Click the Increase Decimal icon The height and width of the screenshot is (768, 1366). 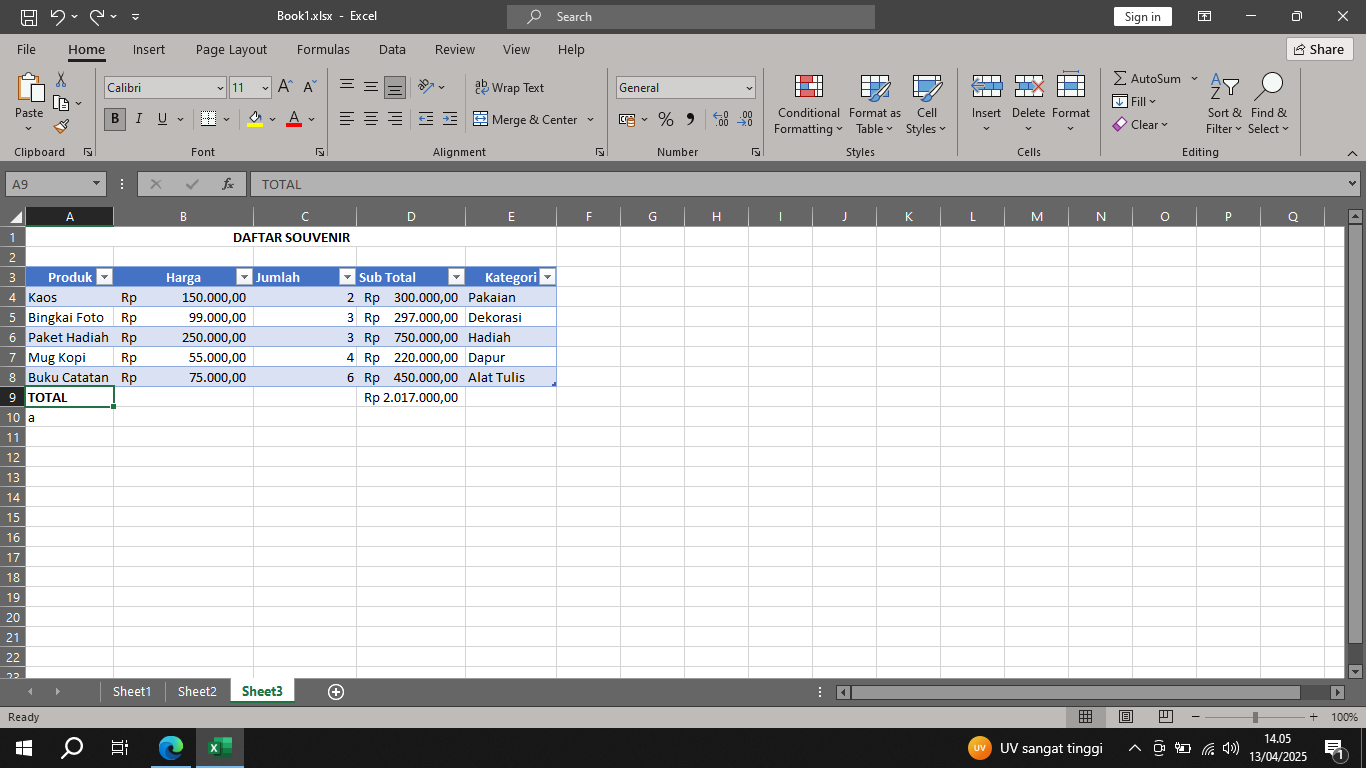720,119
